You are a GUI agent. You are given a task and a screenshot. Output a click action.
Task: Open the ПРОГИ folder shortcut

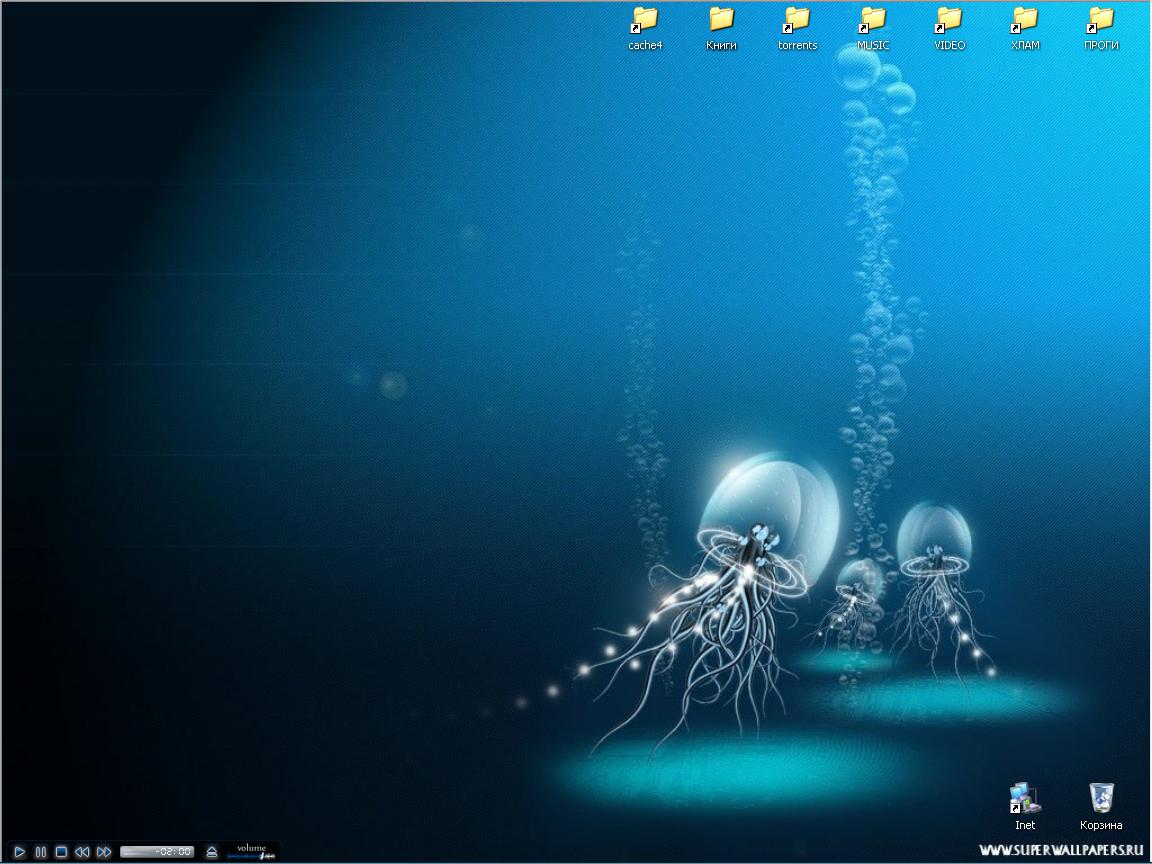coord(1101,20)
